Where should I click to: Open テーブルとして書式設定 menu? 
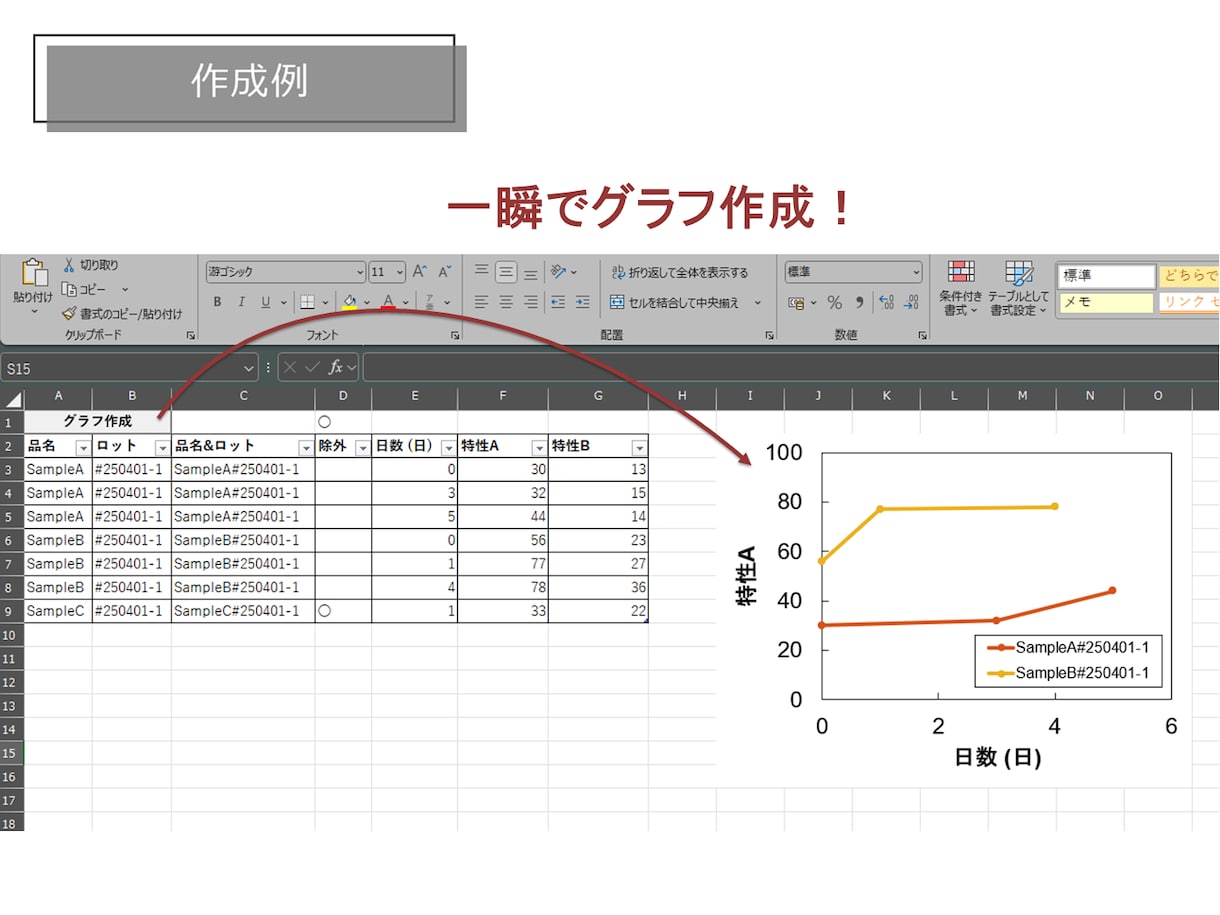(x=1019, y=288)
